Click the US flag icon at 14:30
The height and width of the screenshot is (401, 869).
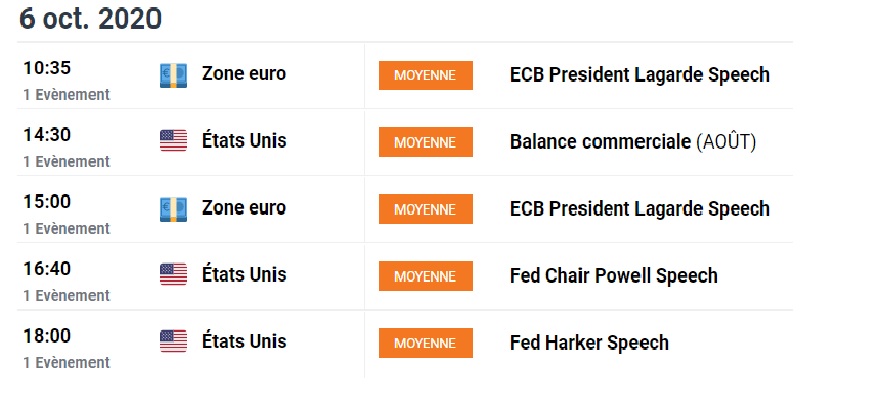point(173,142)
